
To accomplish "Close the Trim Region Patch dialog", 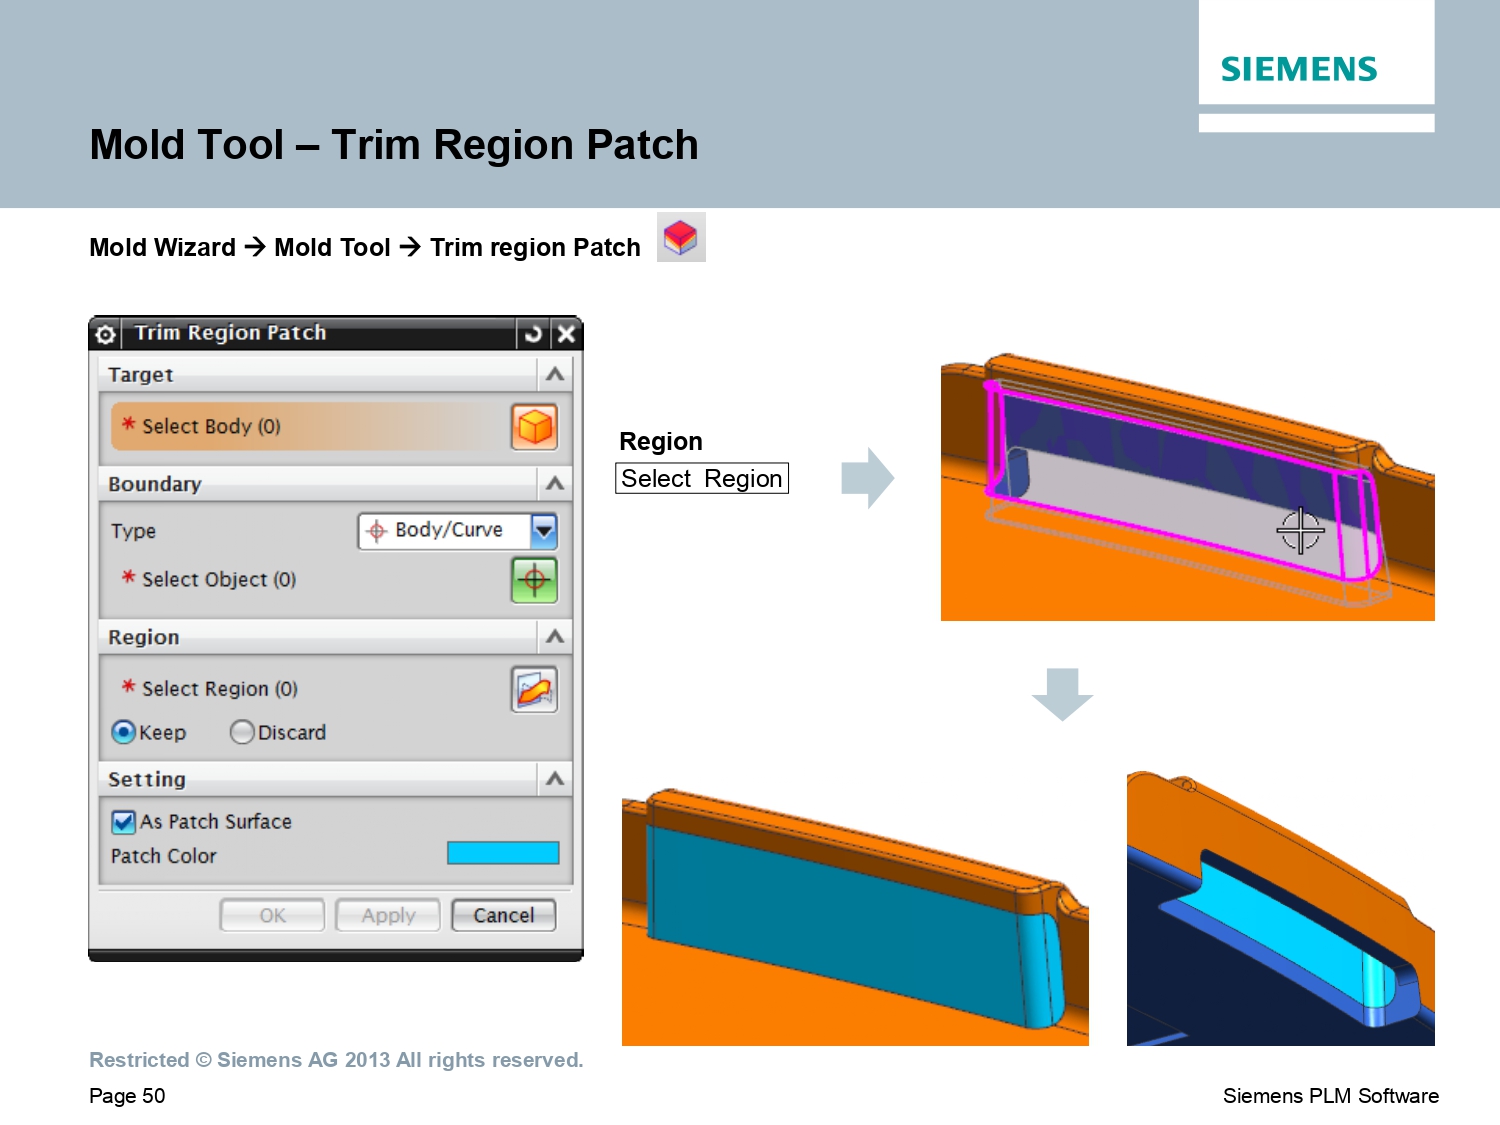I will pyautogui.click(x=566, y=334).
